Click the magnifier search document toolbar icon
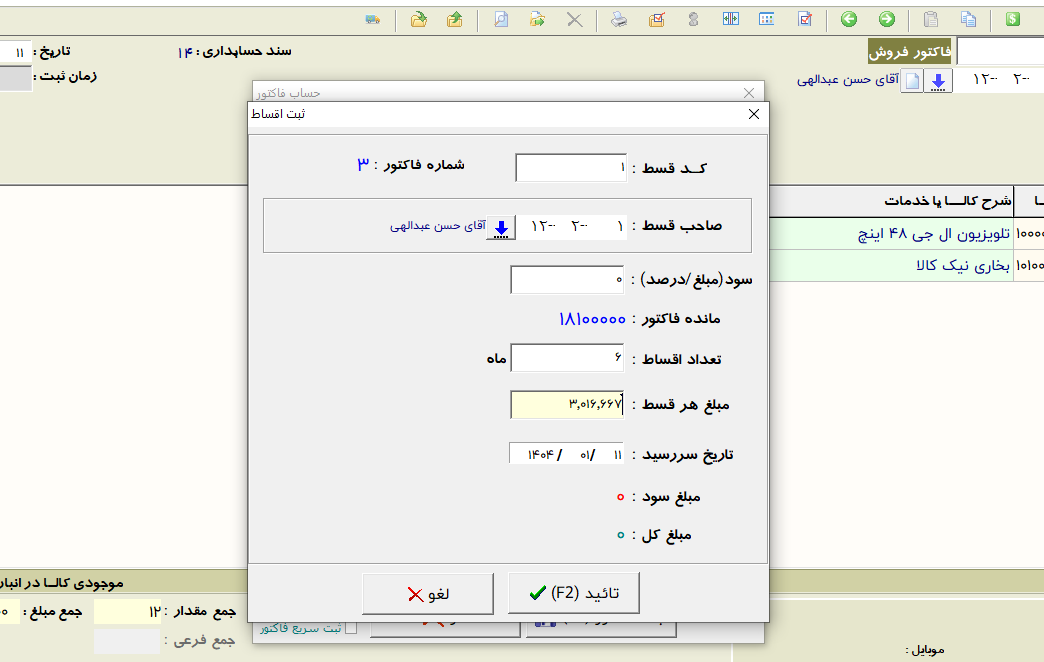 pos(501,19)
